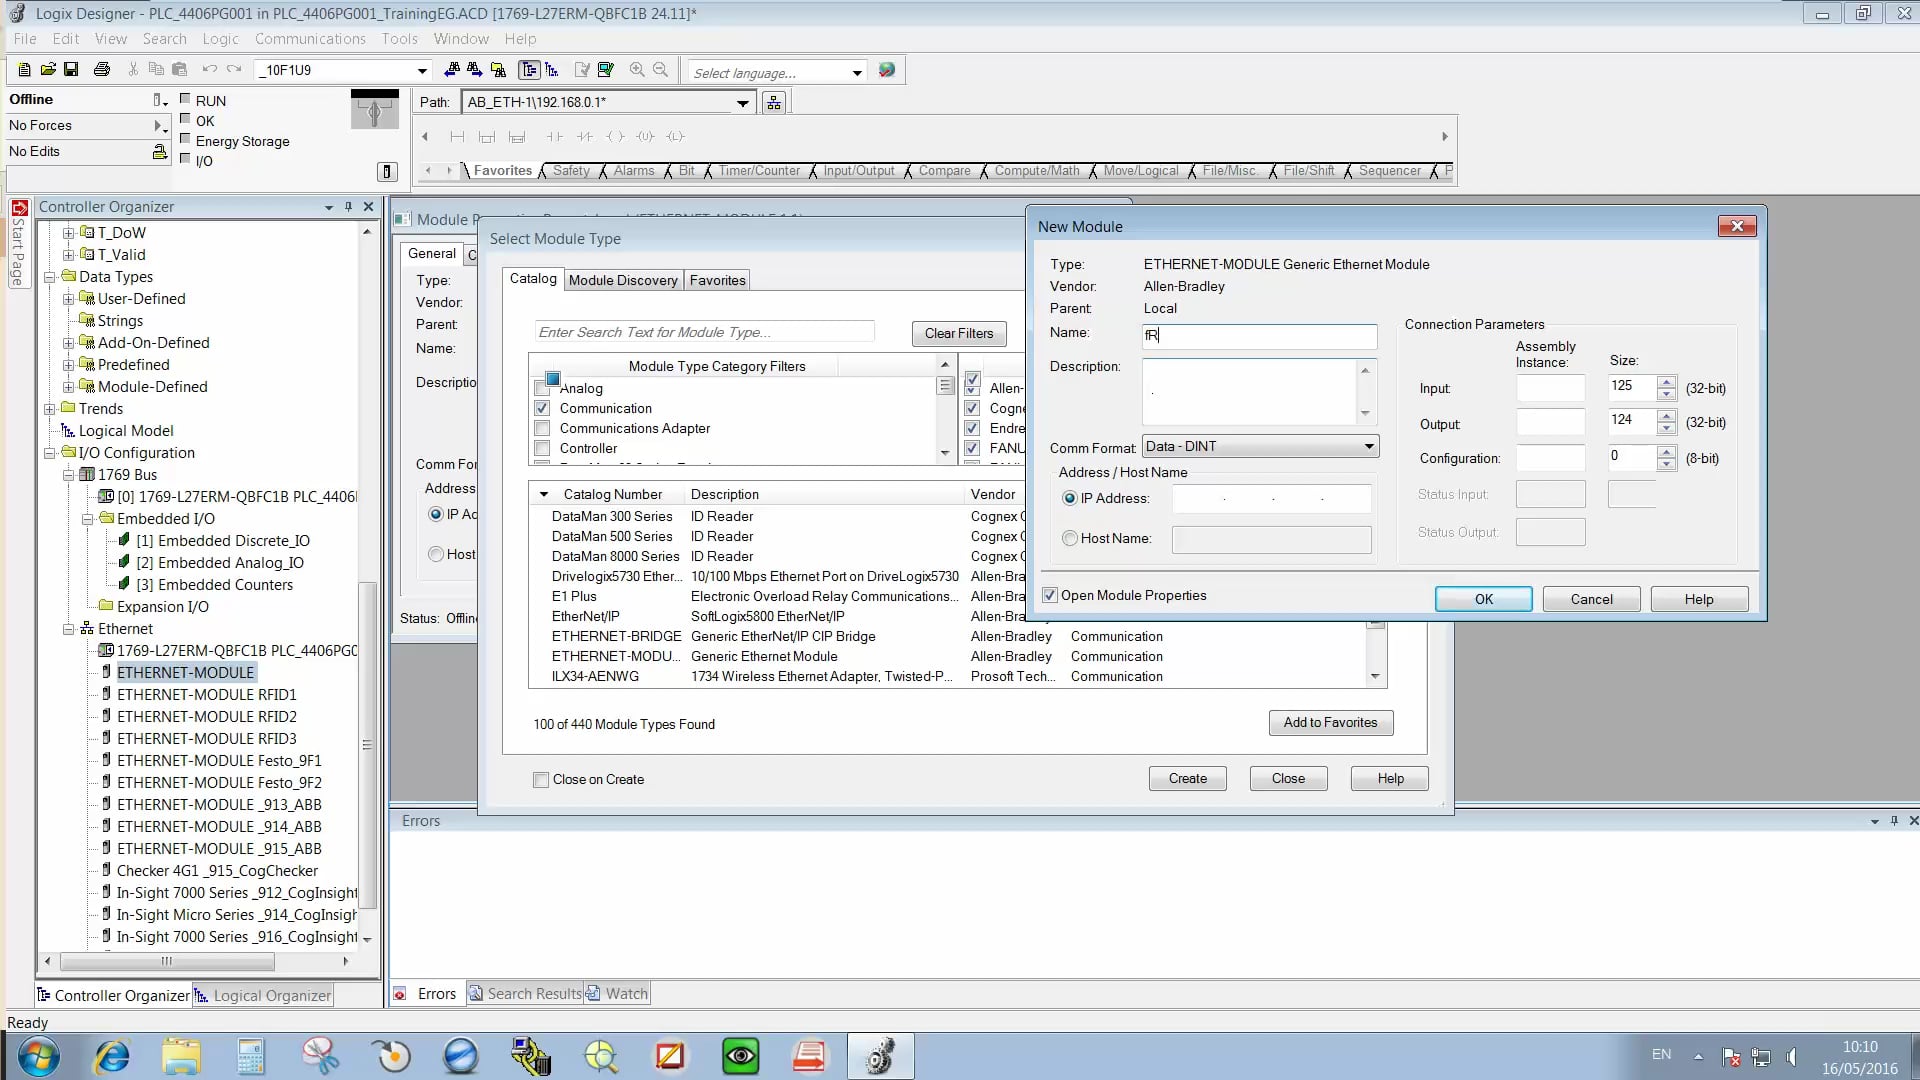Click the Clear Filters button
This screenshot has width=1920, height=1080.
coord(957,333)
